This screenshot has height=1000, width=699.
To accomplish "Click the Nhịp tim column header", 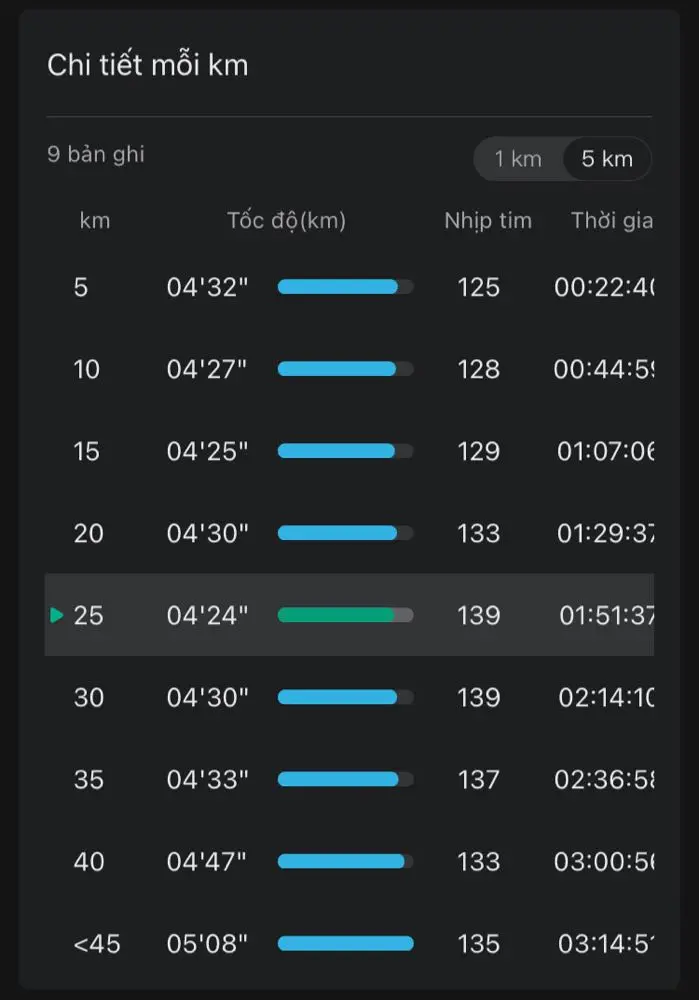I will tap(488, 221).
